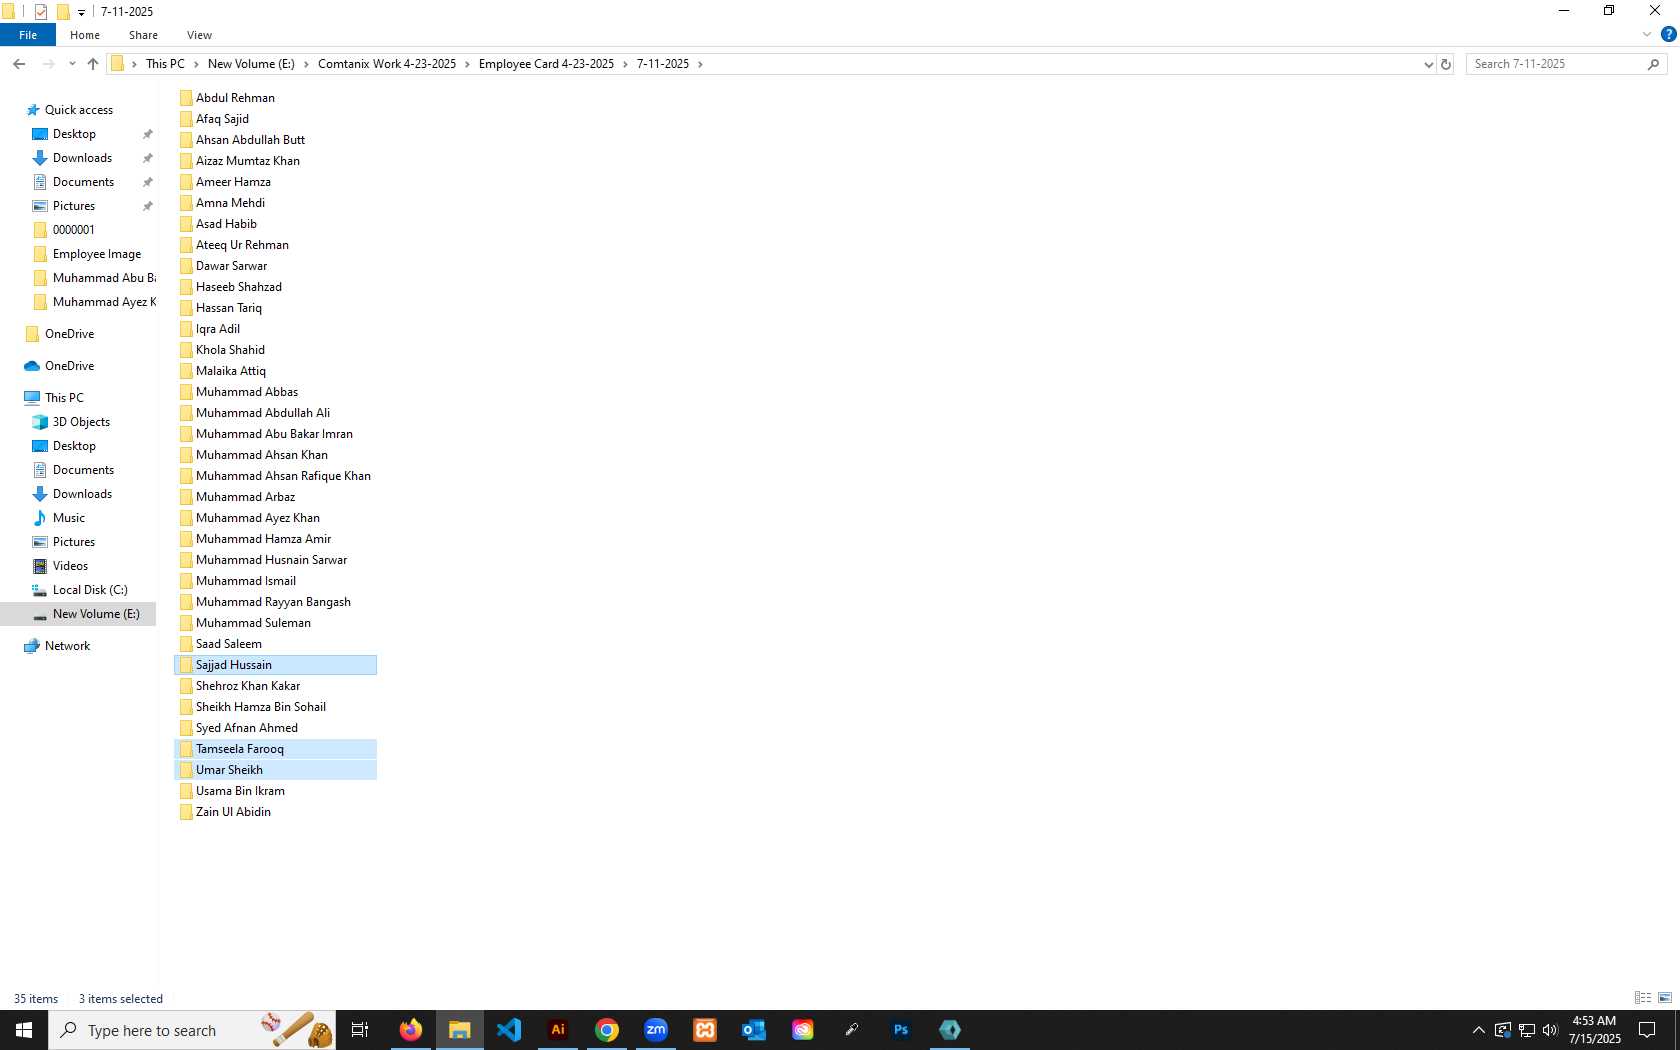Screen dimensions: 1680x1050
Task: Expand the ribbon with the chevron
Action: (1647, 35)
